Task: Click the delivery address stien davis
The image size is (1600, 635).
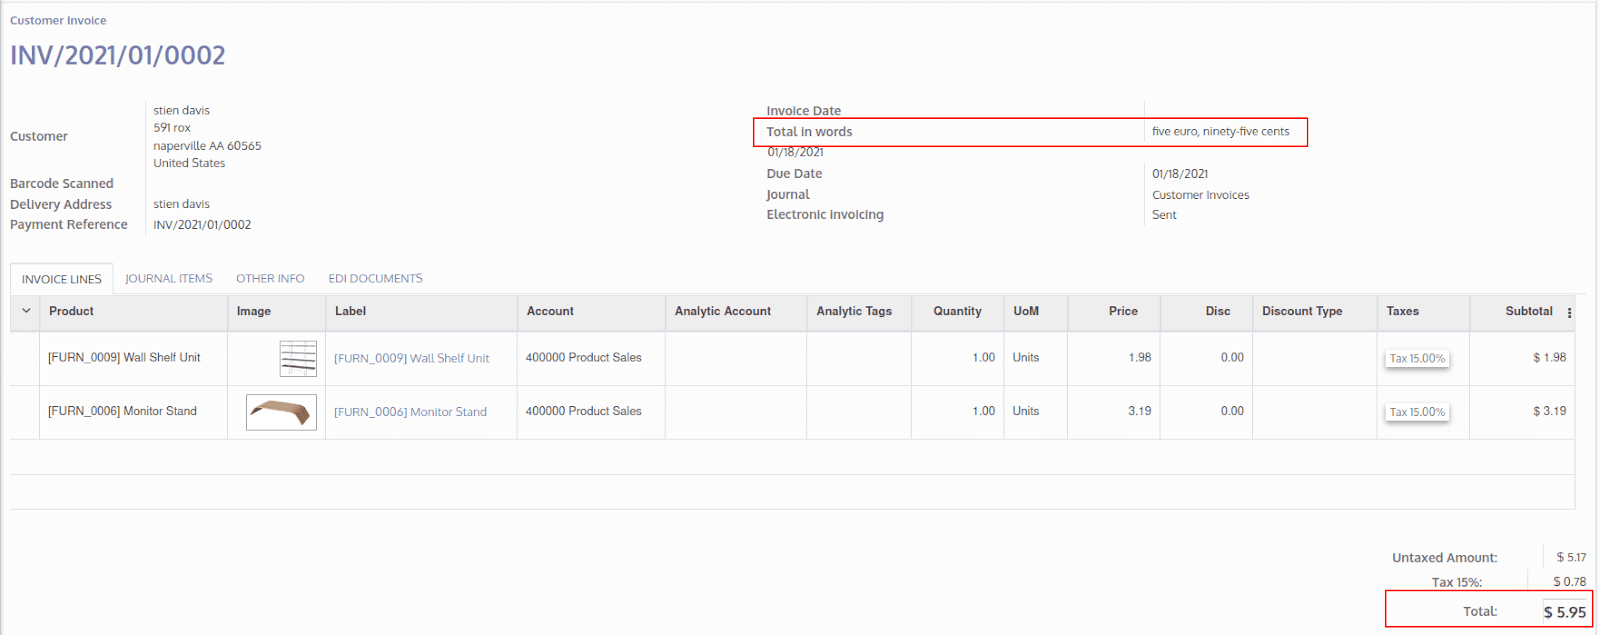Action: pyautogui.click(x=181, y=204)
